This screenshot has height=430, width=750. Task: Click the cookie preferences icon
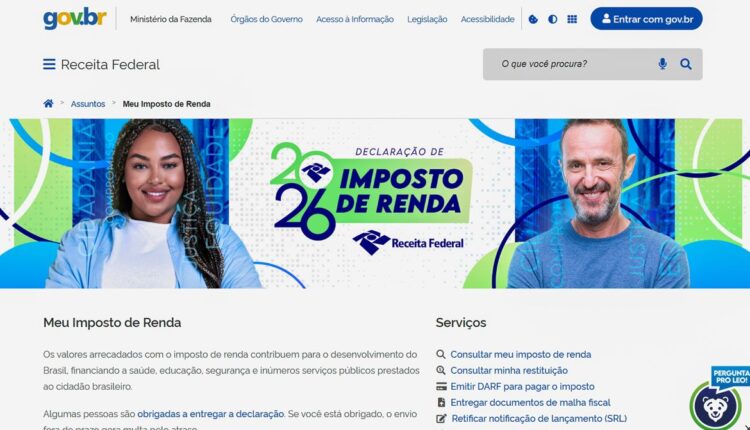(533, 19)
